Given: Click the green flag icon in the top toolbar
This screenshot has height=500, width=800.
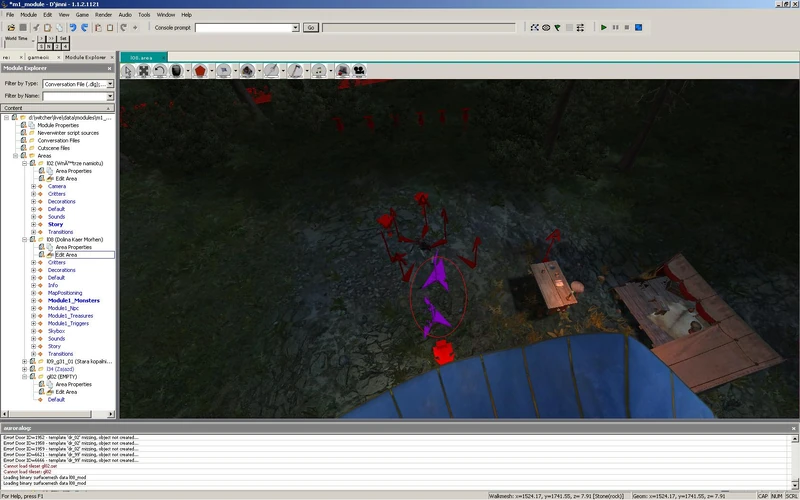Looking at the screenshot, I should [557, 28].
